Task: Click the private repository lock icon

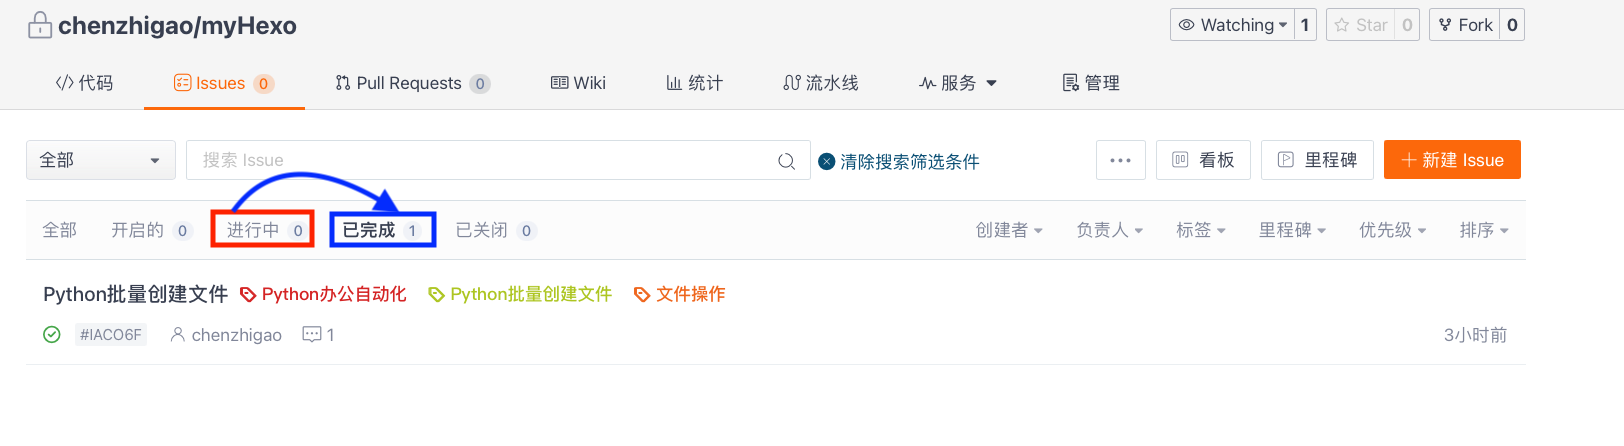Action: [x=40, y=25]
